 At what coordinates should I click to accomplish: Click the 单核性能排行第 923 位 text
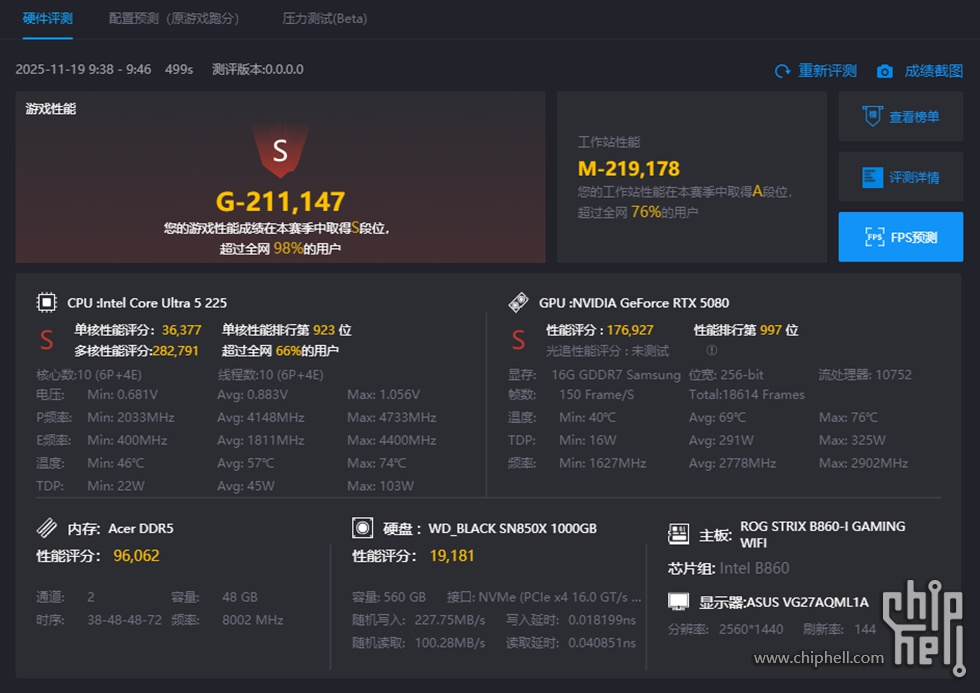(286, 330)
